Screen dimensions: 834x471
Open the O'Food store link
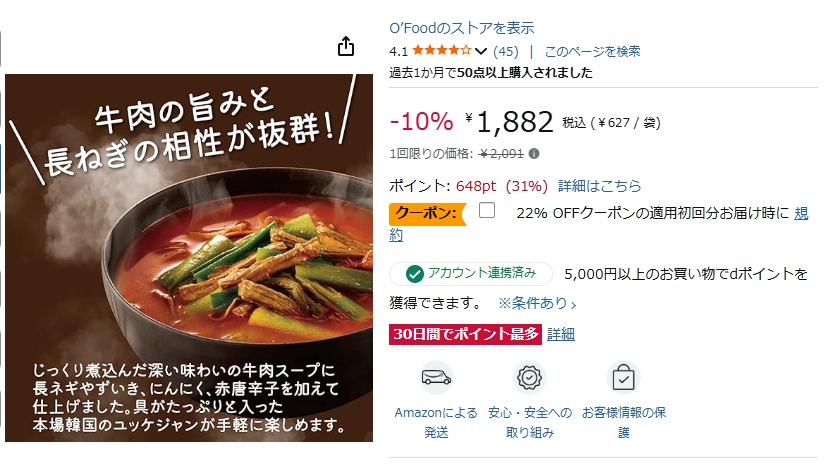[x=462, y=28]
